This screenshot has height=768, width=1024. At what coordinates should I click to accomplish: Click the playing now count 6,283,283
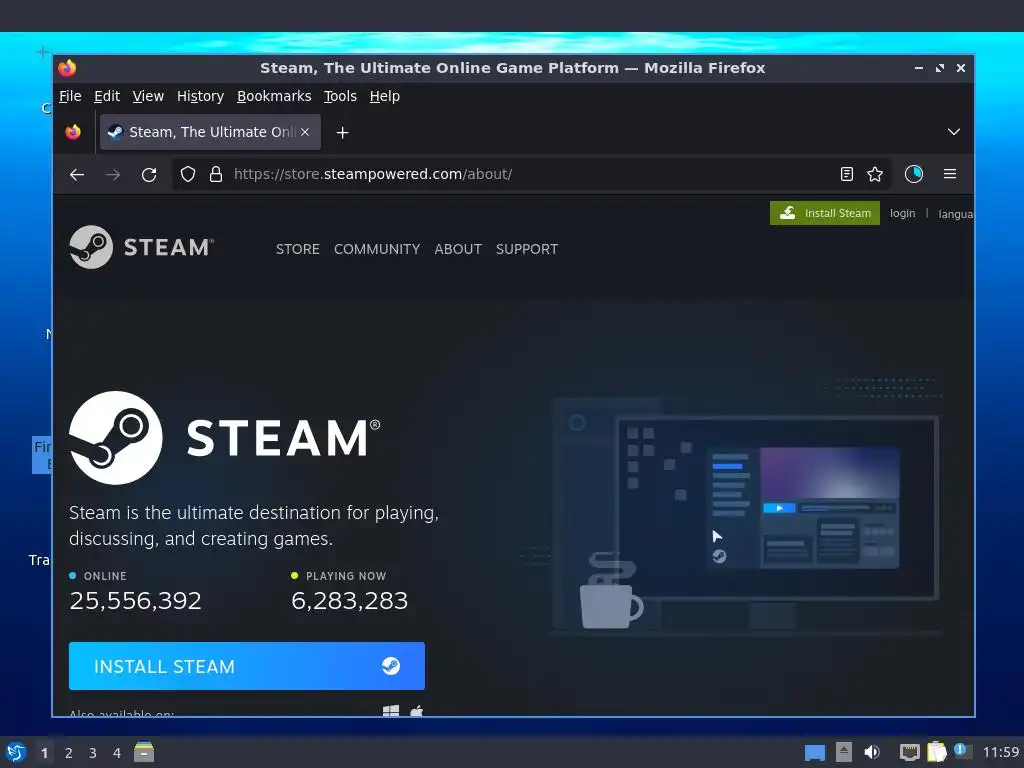tap(349, 600)
